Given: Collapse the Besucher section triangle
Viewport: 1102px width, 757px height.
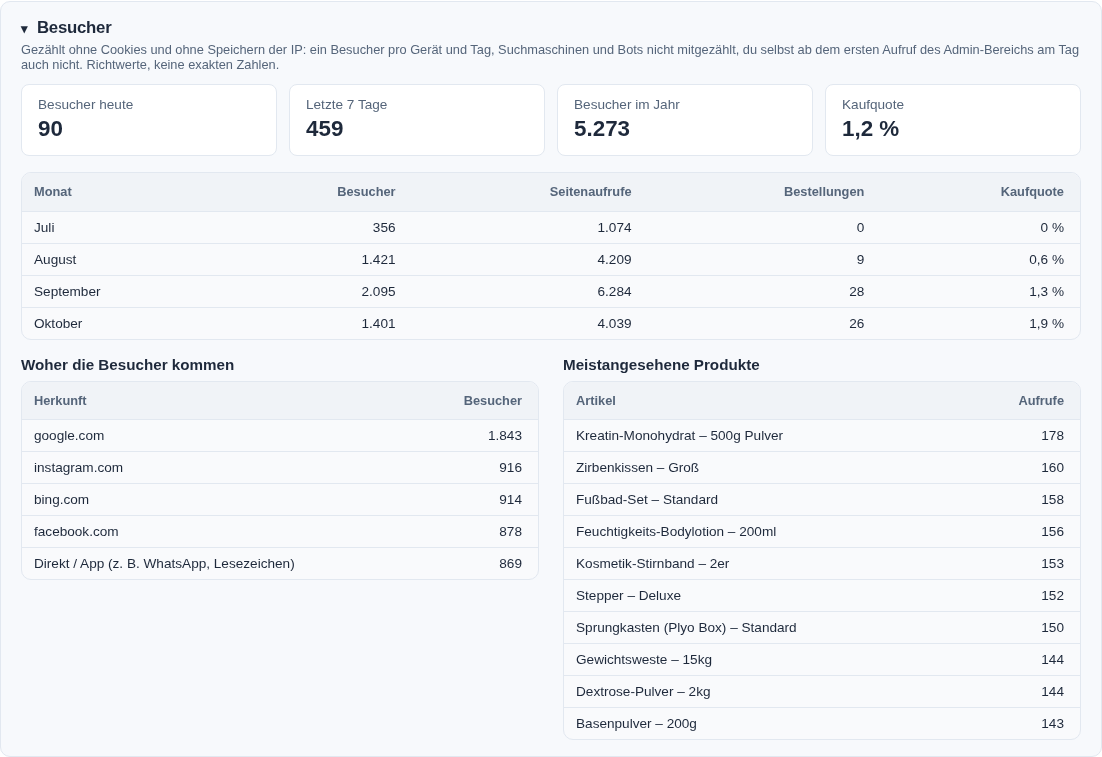Looking at the screenshot, I should [x=25, y=29].
